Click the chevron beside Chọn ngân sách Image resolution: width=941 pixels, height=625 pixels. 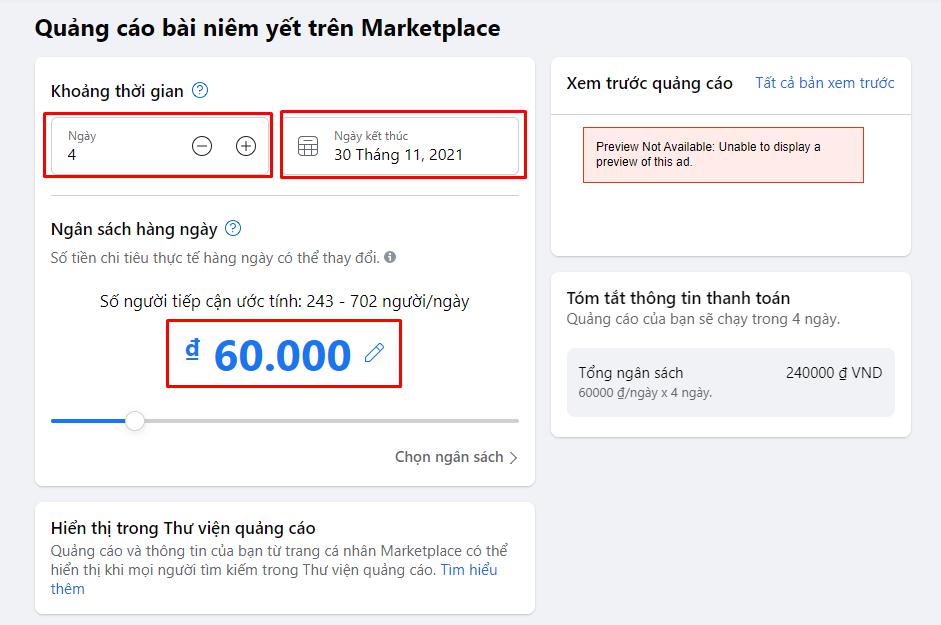(512, 456)
